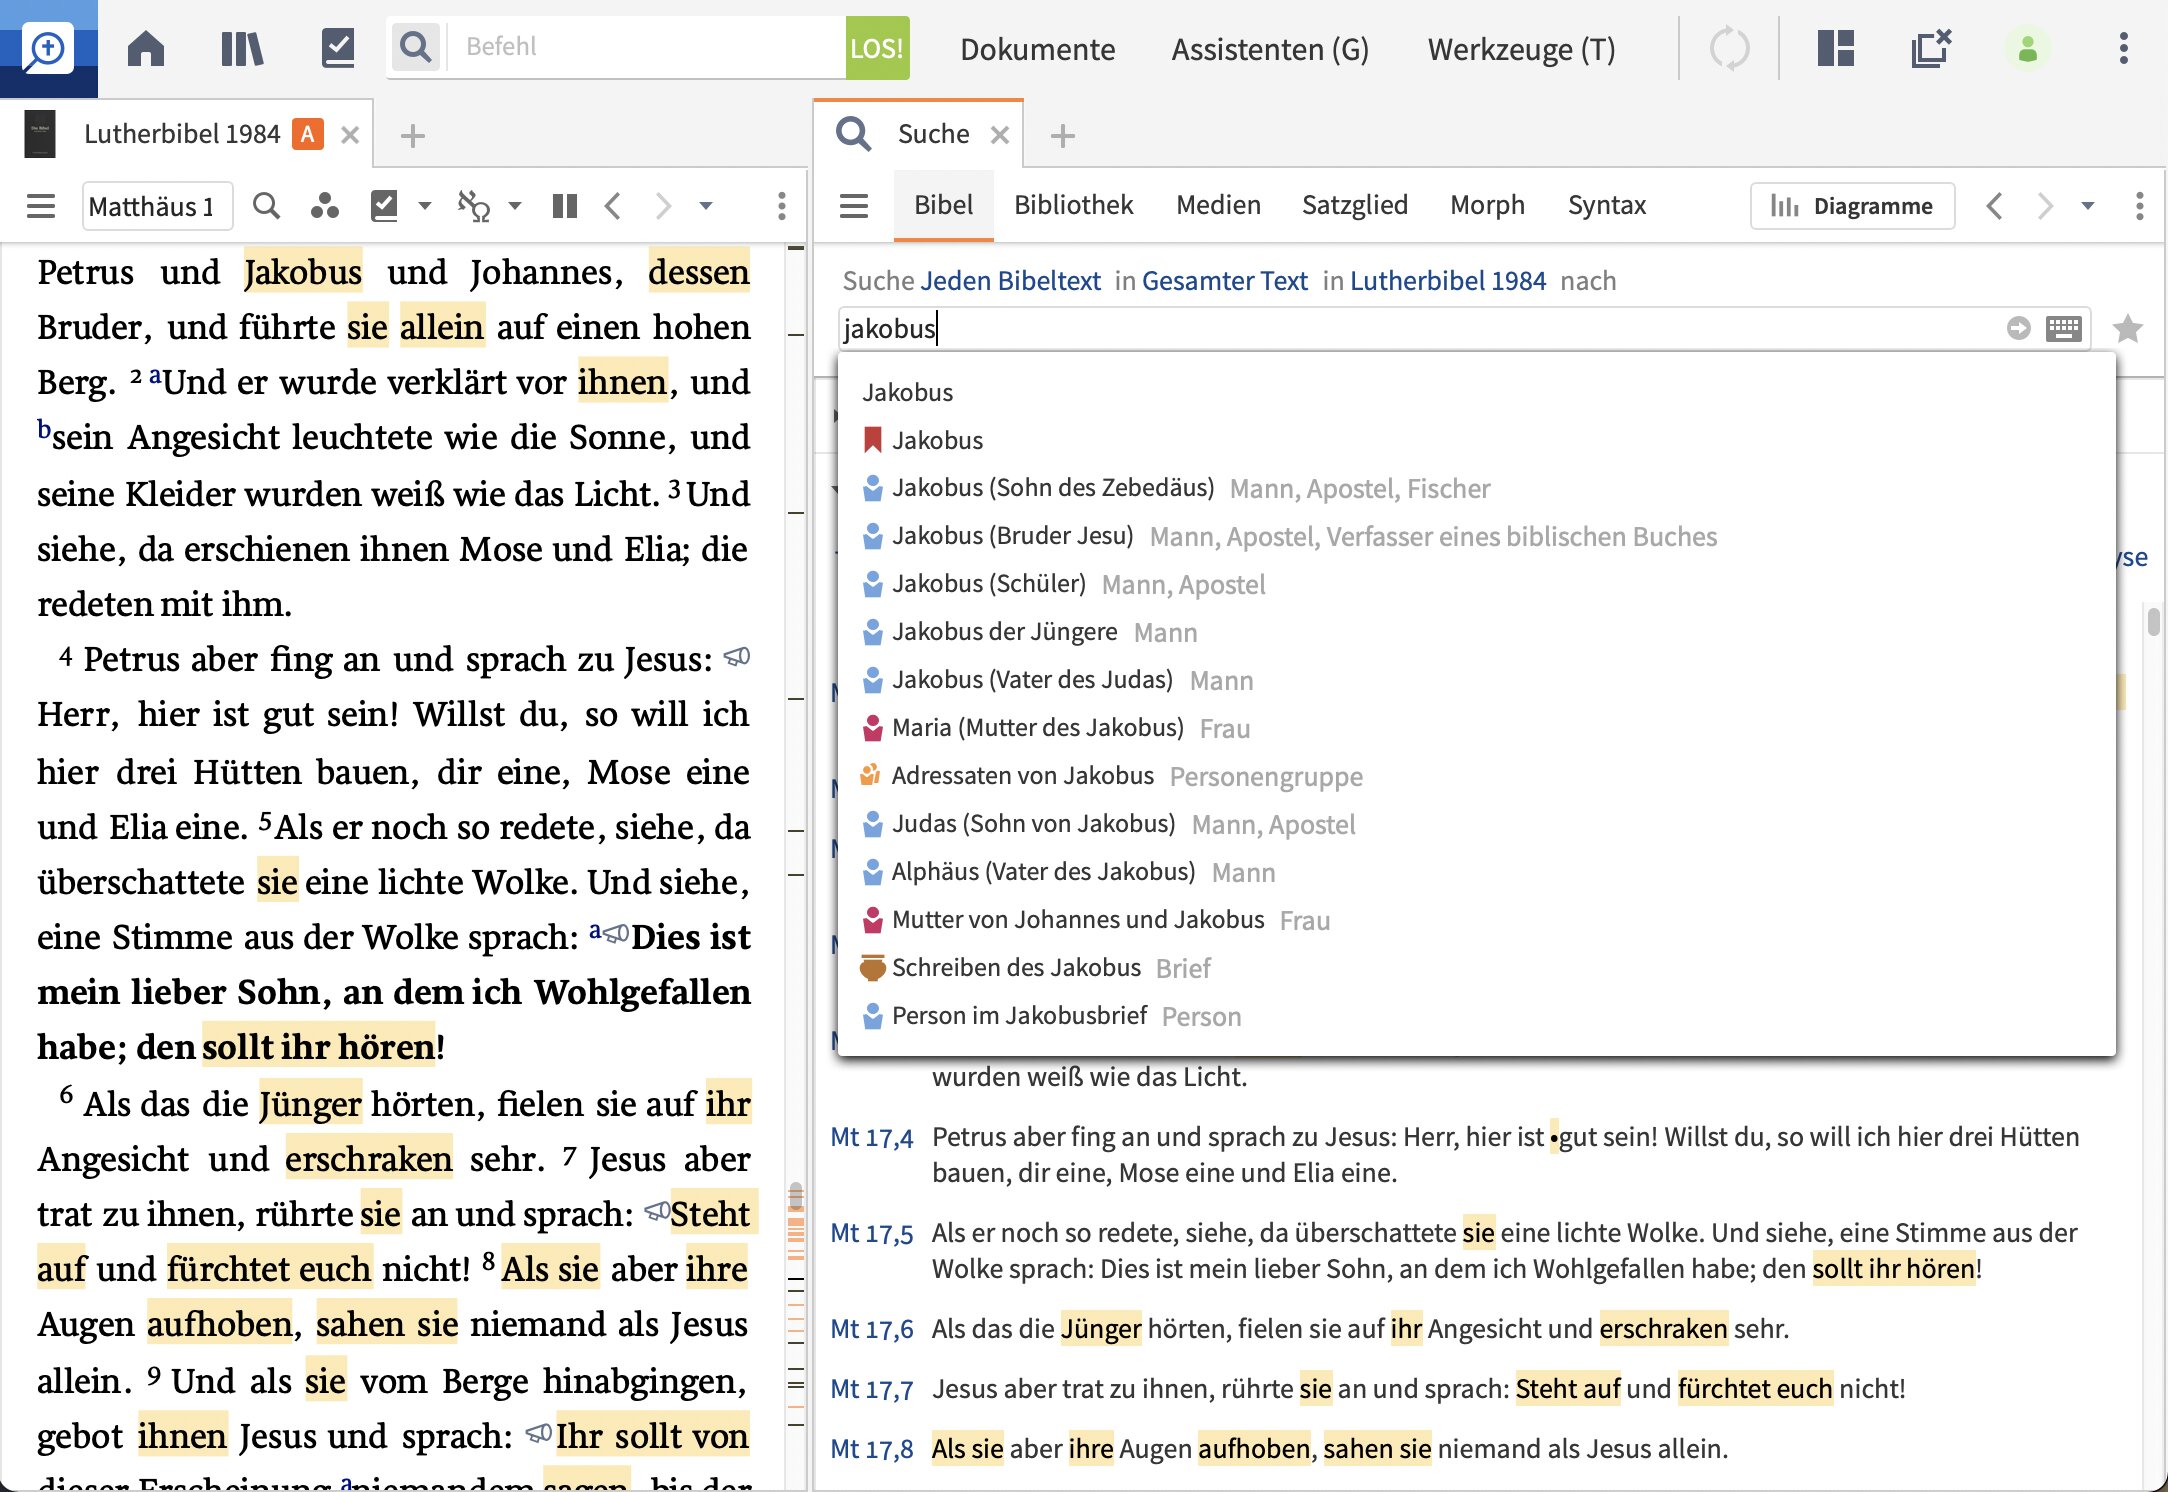This screenshot has height=1492, width=2168.
Task: Switch to the Satzglied search tab
Action: tap(1354, 205)
